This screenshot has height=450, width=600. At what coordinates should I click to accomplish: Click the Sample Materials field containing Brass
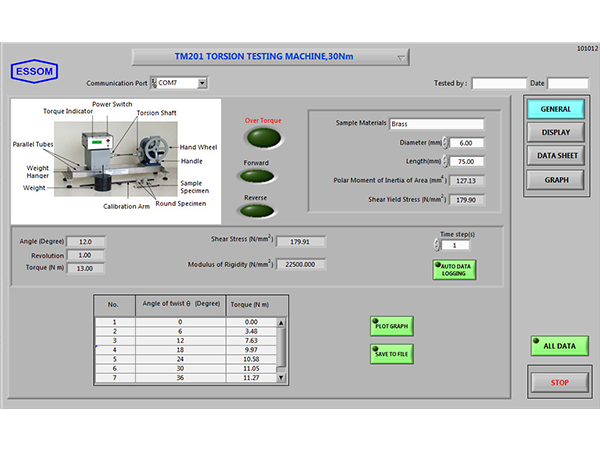click(x=436, y=124)
